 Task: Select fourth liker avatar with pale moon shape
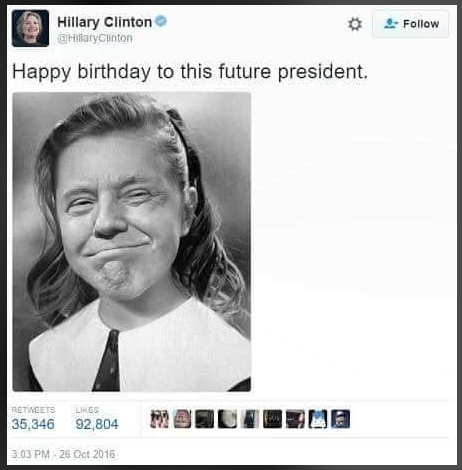pos(227,419)
